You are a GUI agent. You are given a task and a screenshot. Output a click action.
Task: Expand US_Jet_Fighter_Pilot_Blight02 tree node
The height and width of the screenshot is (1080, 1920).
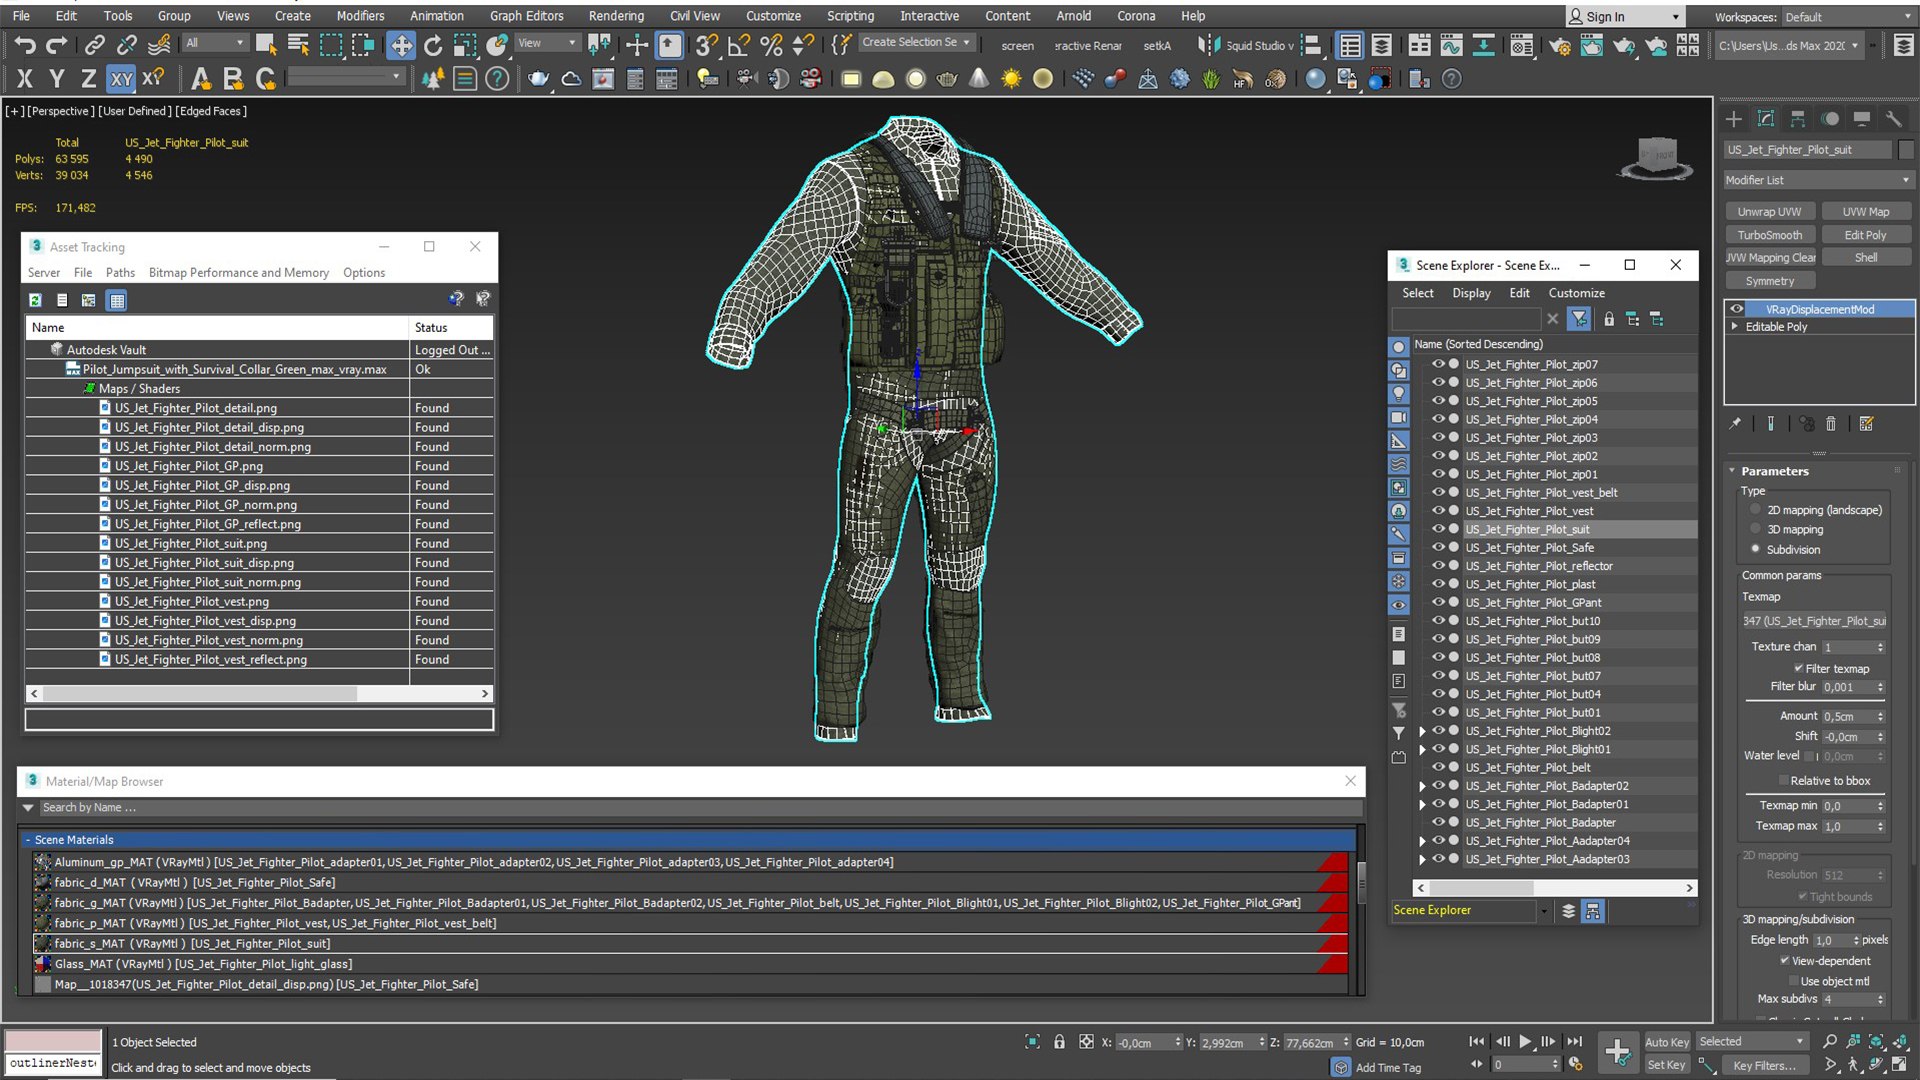(x=1422, y=731)
